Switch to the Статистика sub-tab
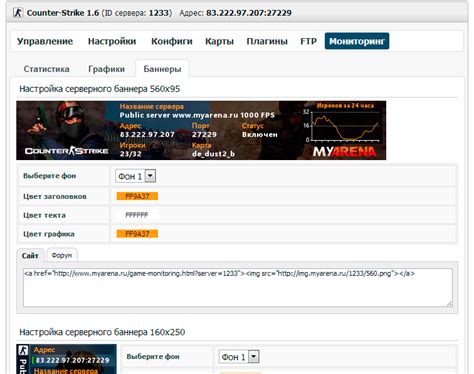 coord(46,69)
